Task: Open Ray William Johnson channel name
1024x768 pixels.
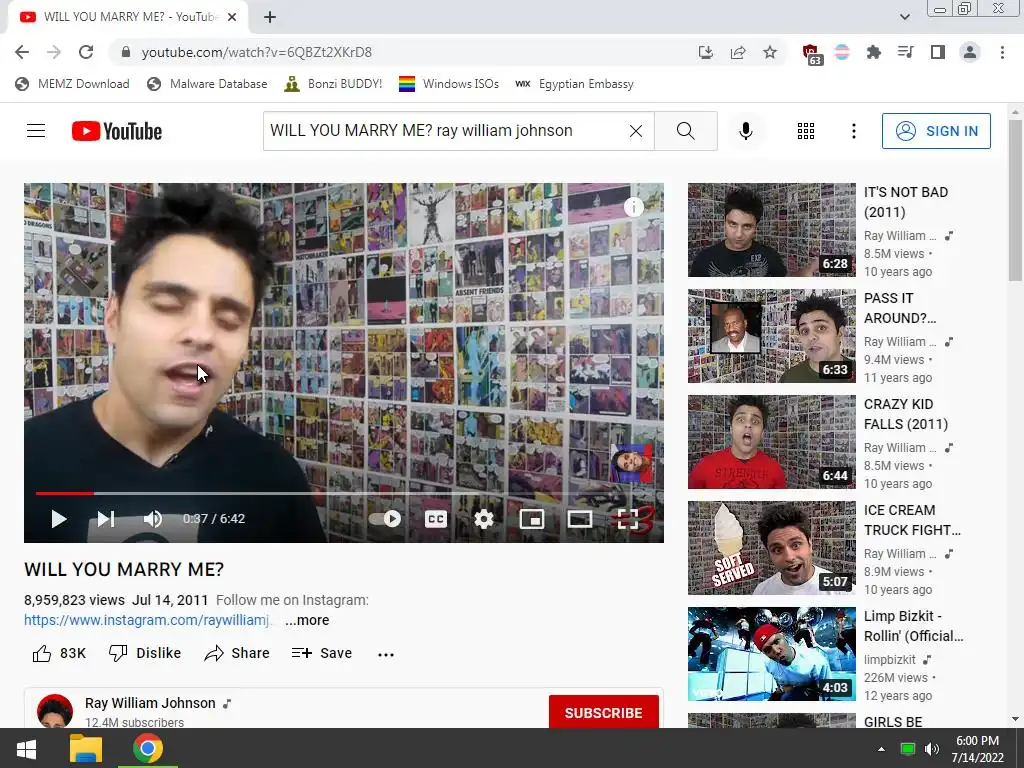Action: pos(150,703)
